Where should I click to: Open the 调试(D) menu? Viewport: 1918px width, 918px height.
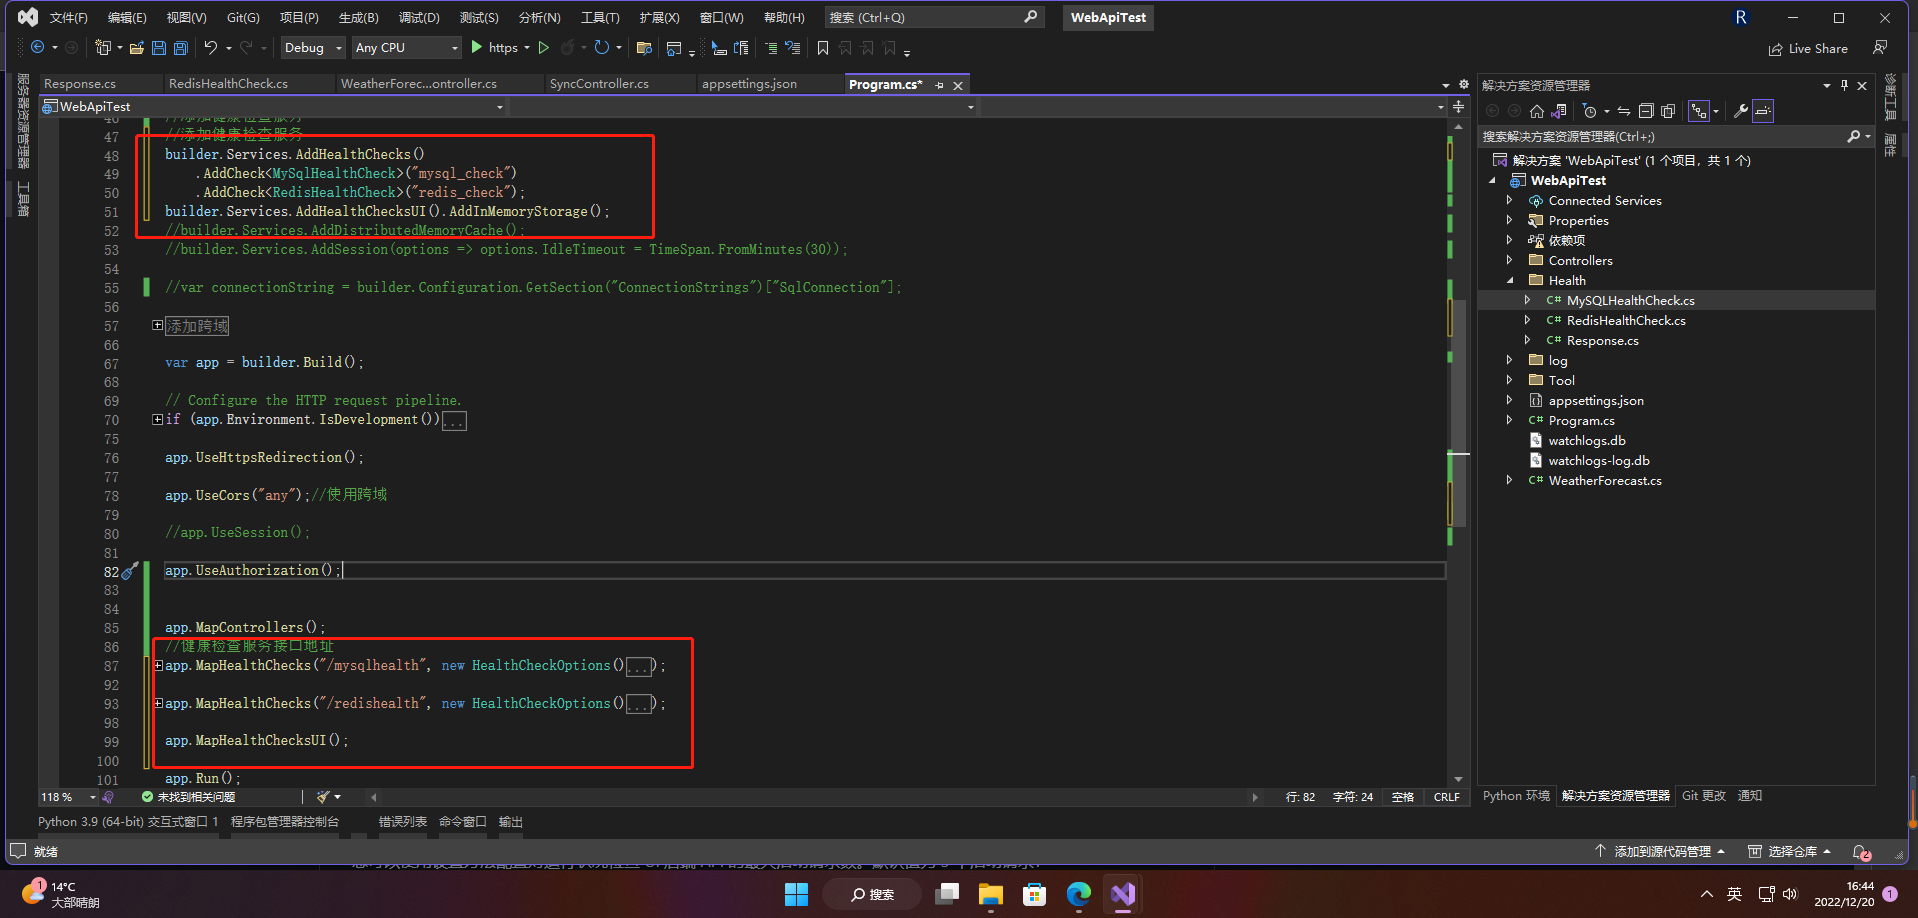[x=419, y=17]
